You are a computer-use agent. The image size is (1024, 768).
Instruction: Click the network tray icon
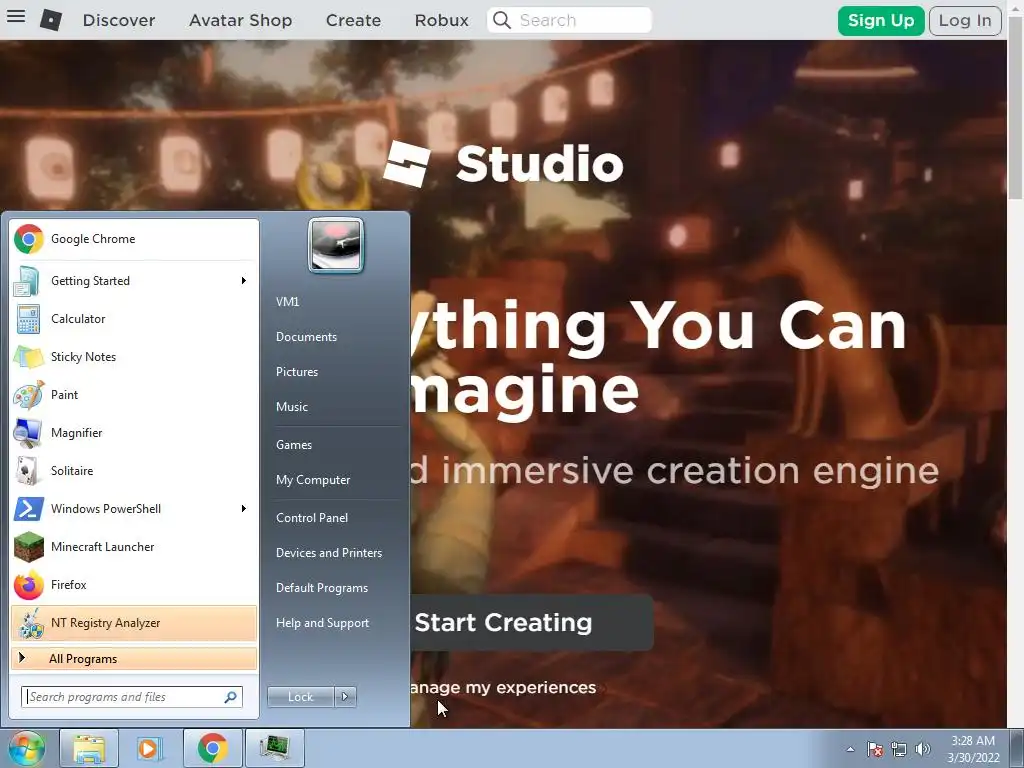(x=899, y=749)
